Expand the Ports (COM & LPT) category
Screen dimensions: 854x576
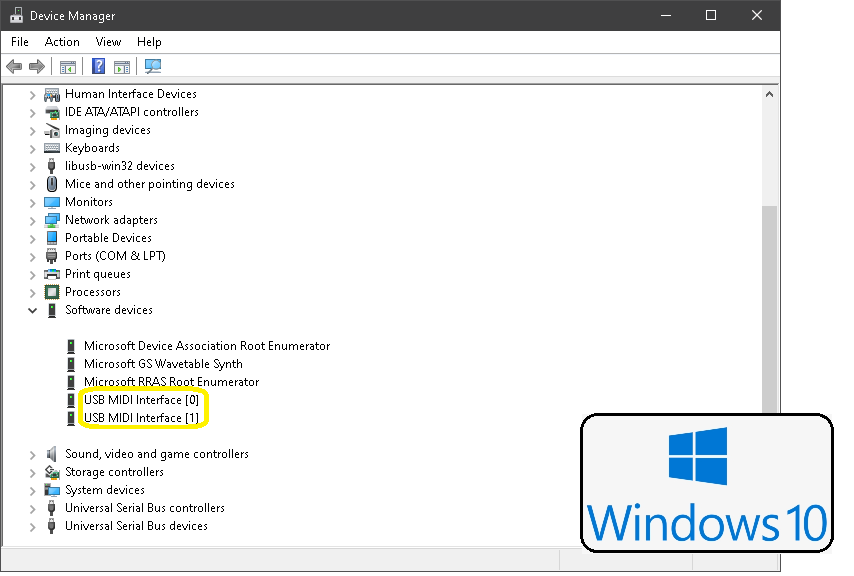click(x=33, y=256)
